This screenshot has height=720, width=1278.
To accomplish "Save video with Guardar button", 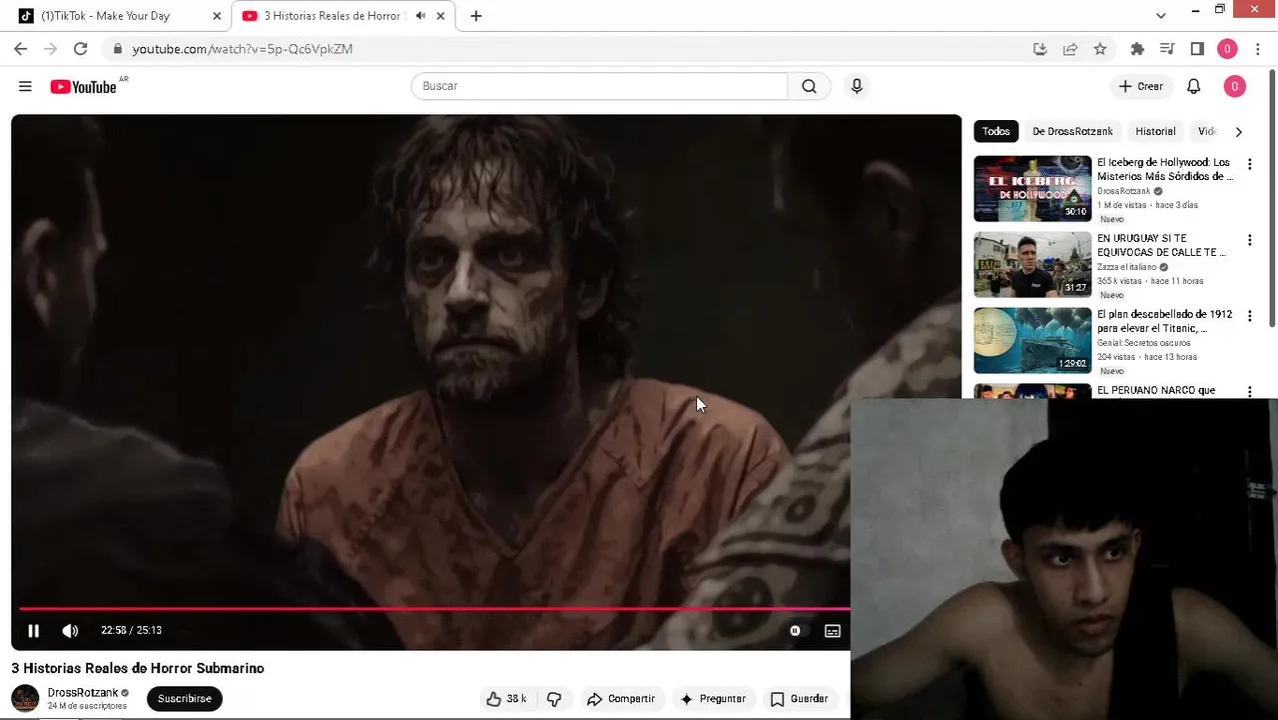I will click(799, 699).
